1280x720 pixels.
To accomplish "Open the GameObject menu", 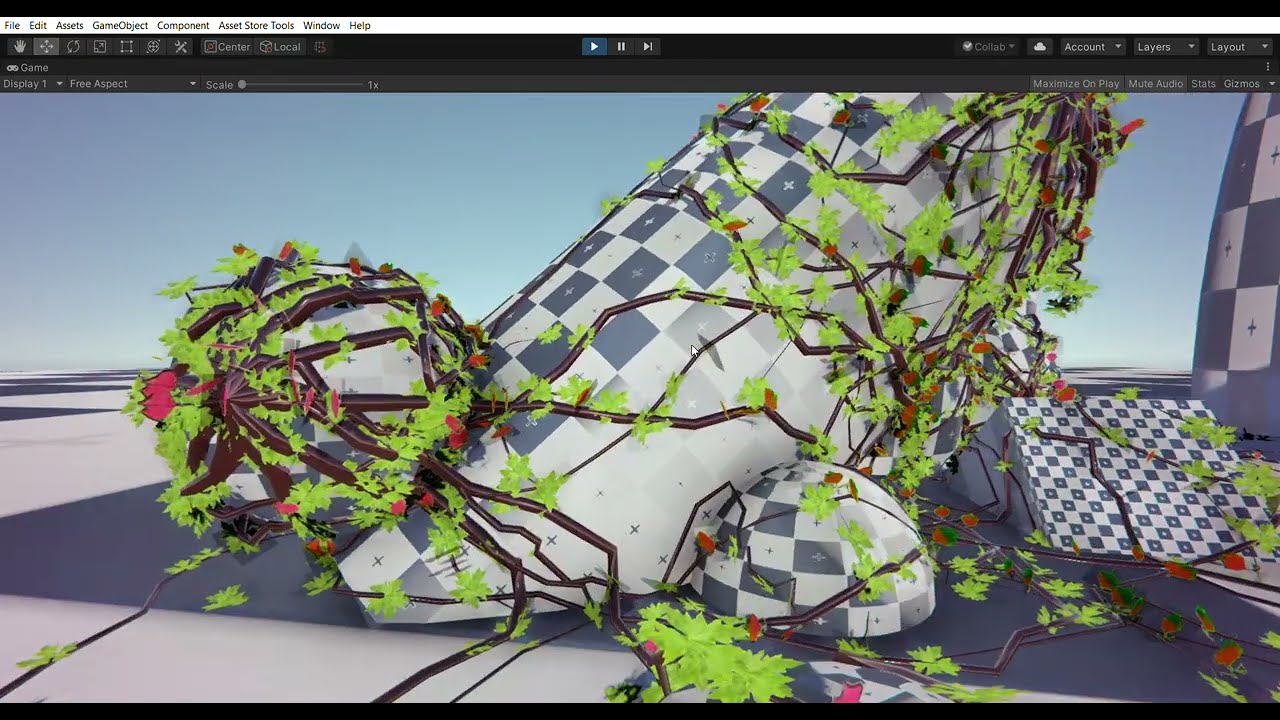I will [x=120, y=25].
